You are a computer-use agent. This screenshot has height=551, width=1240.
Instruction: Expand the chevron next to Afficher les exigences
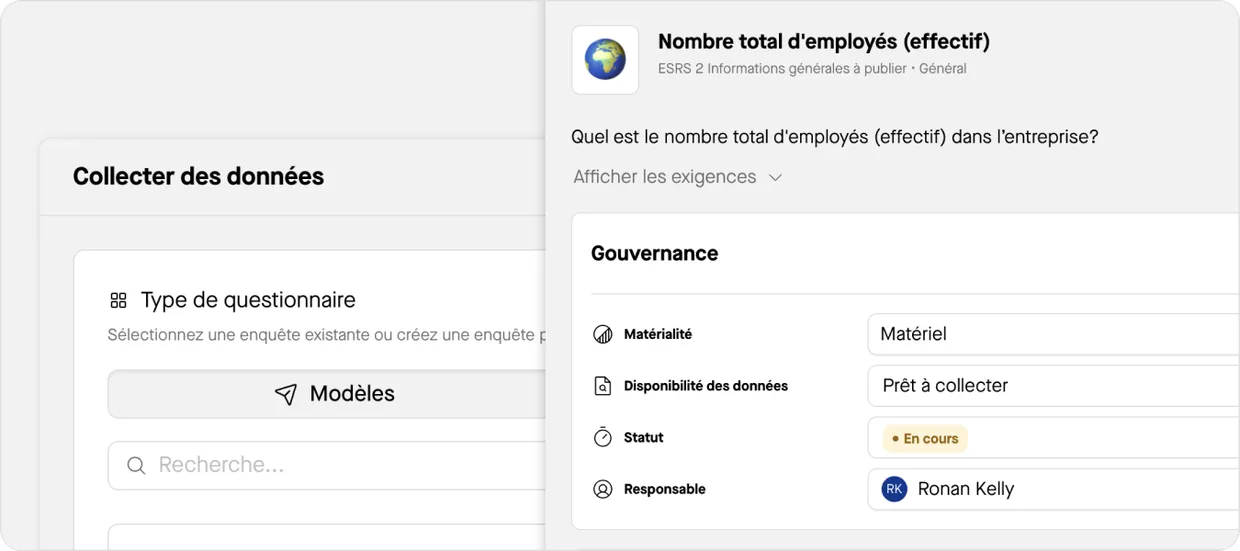coord(775,178)
